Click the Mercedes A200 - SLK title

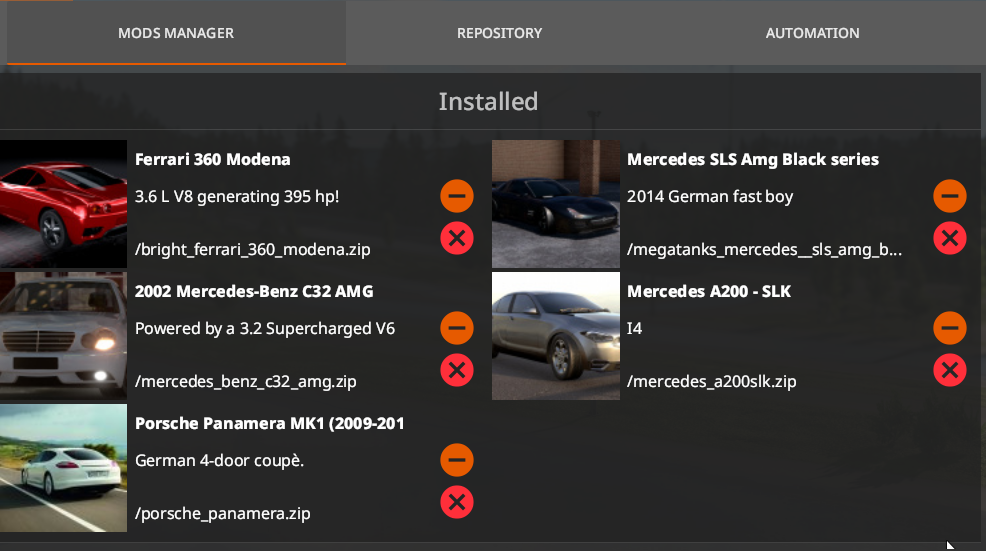pos(709,291)
